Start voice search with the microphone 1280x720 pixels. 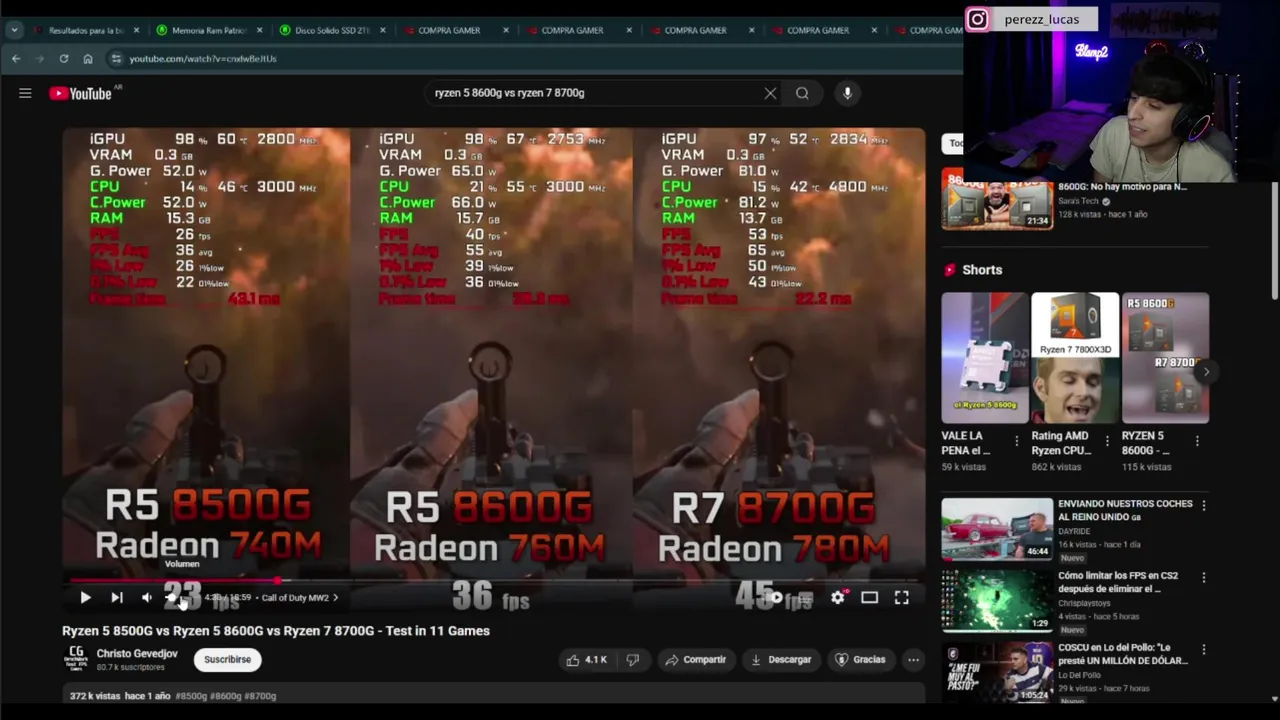(x=847, y=93)
